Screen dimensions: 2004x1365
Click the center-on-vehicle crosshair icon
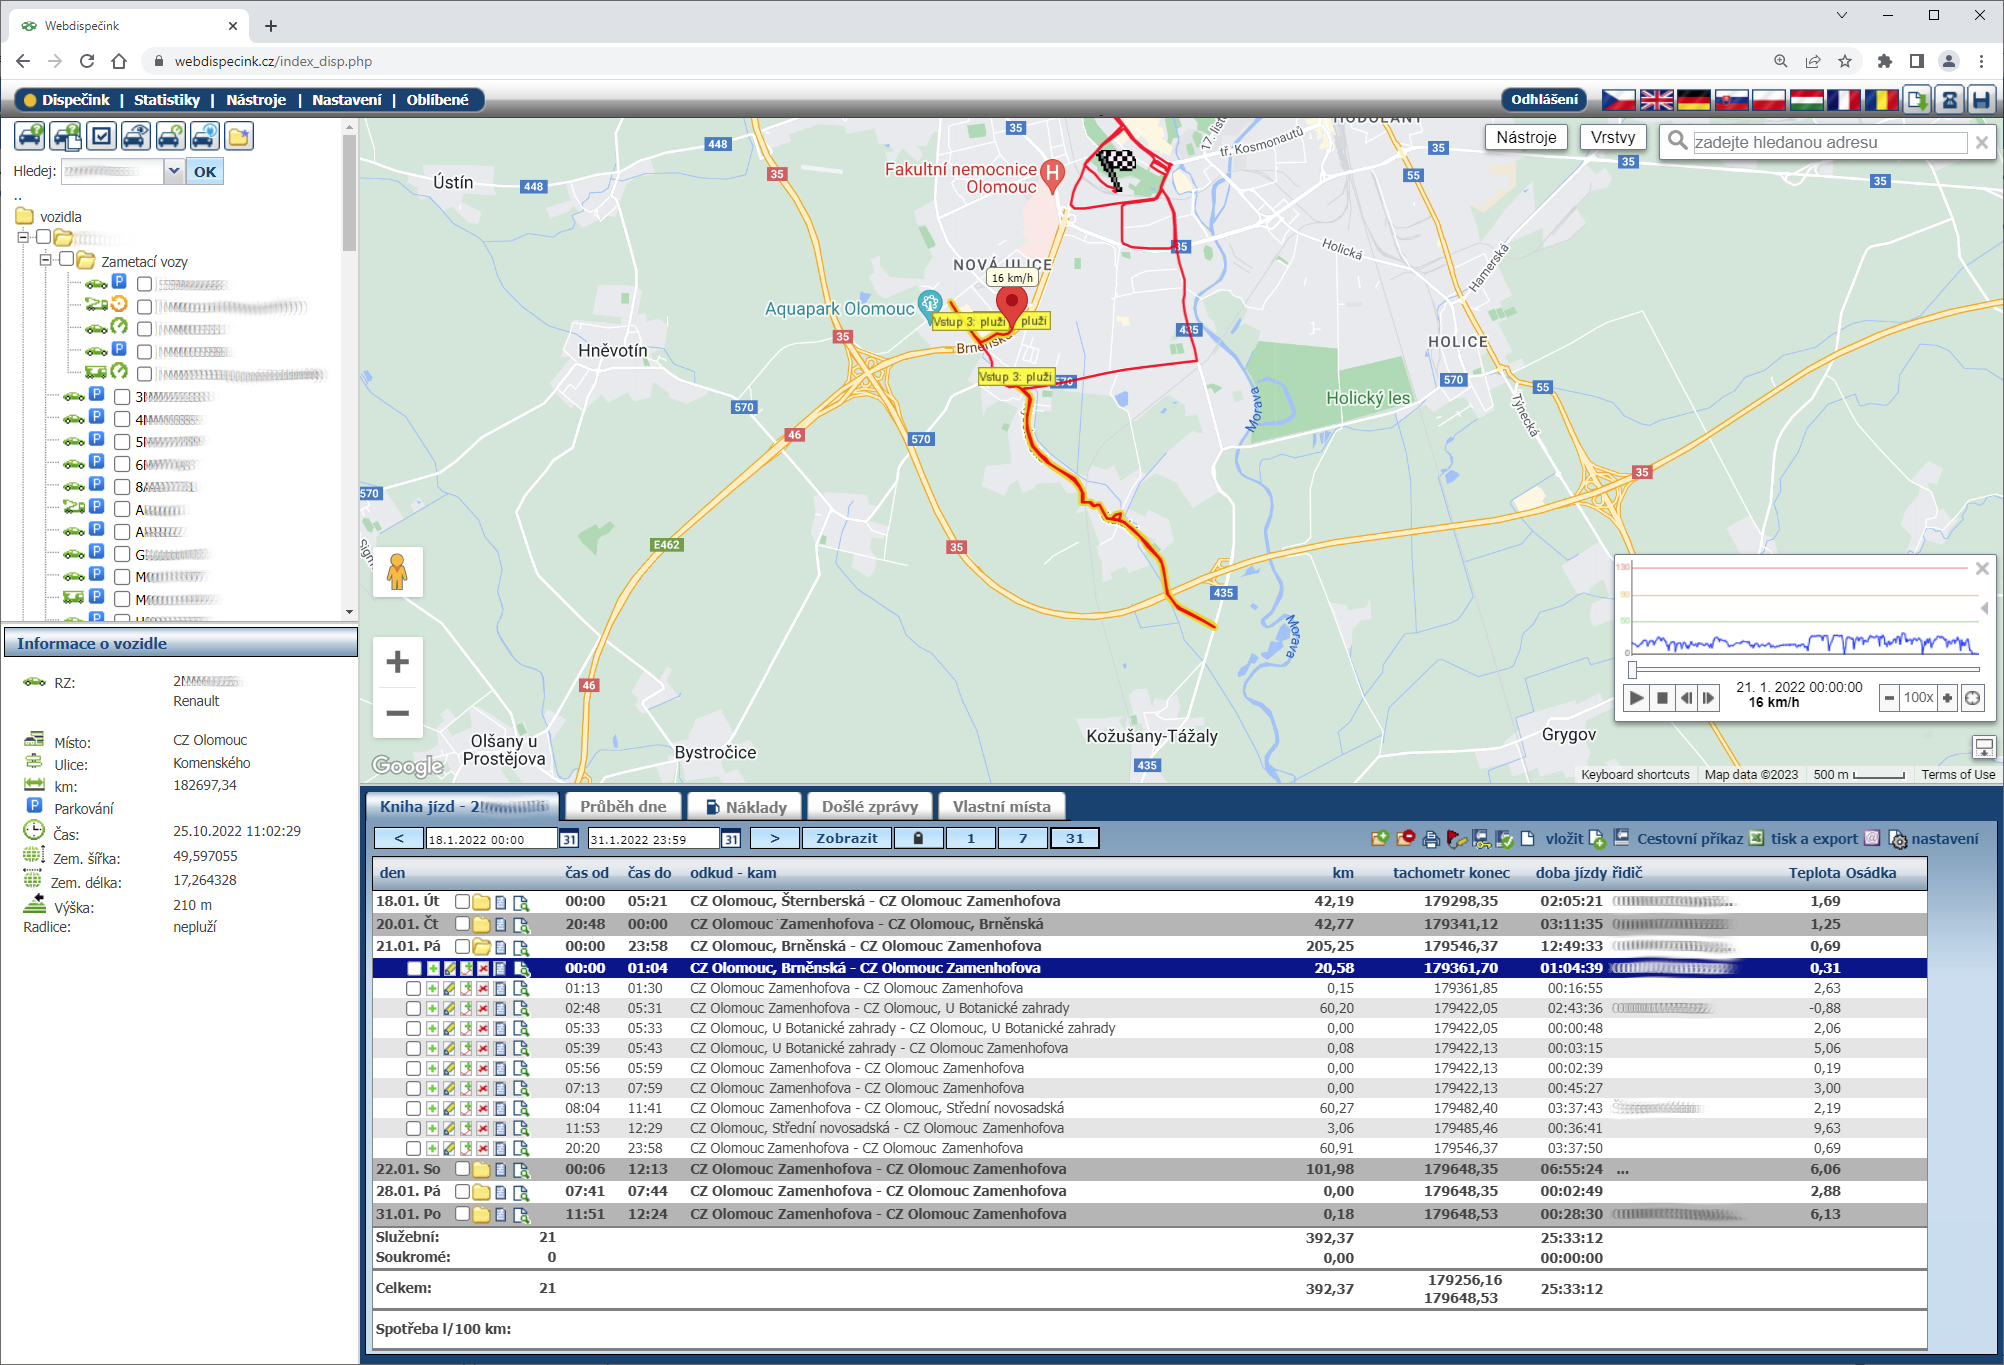tap(1972, 698)
